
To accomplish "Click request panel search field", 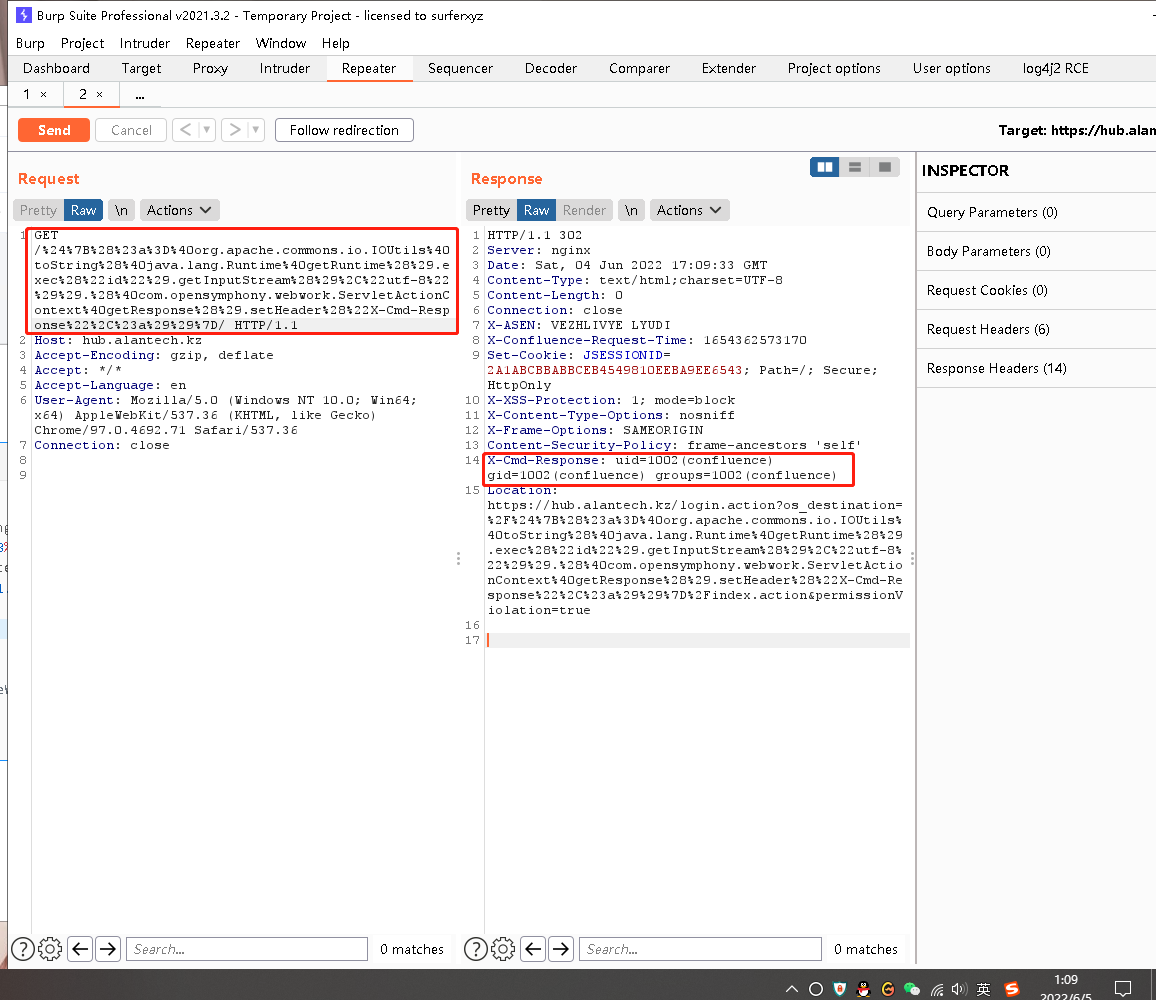I will pyautogui.click(x=247, y=949).
